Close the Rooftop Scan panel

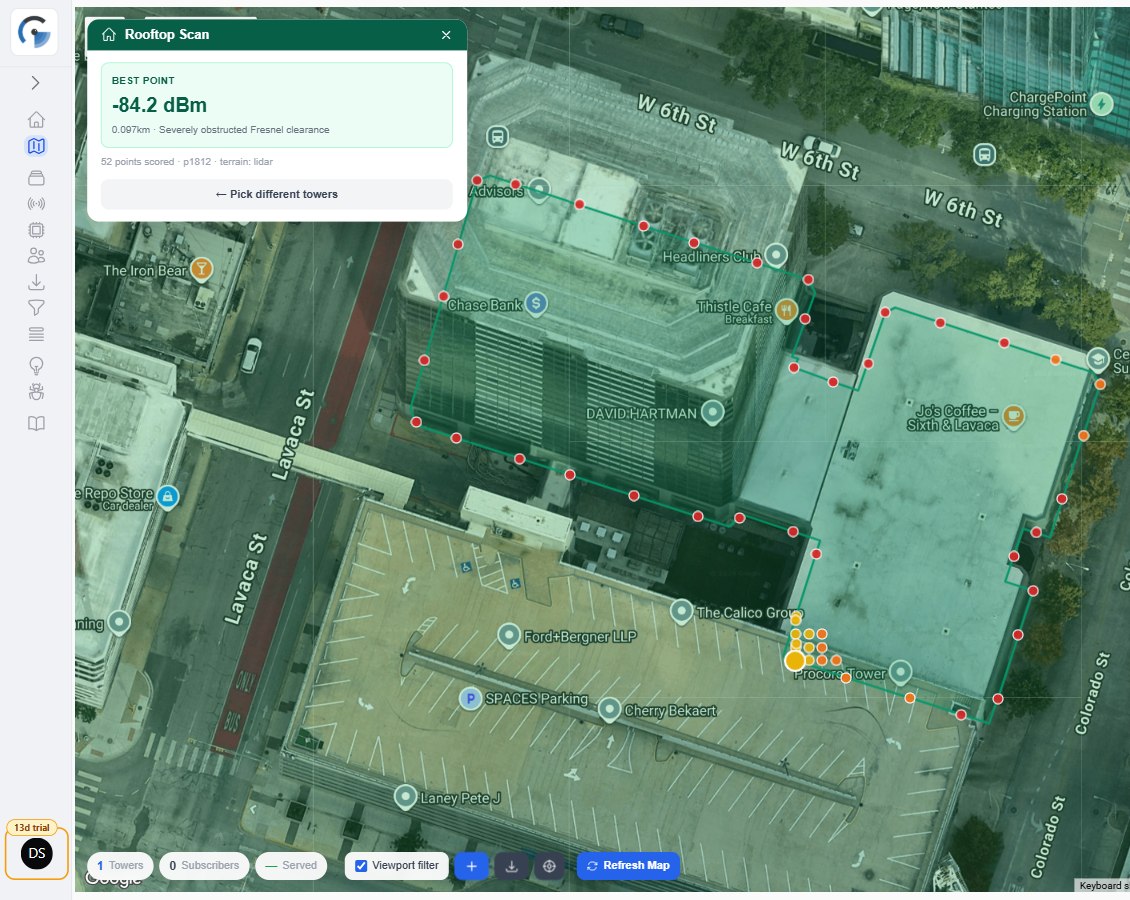[x=446, y=35]
